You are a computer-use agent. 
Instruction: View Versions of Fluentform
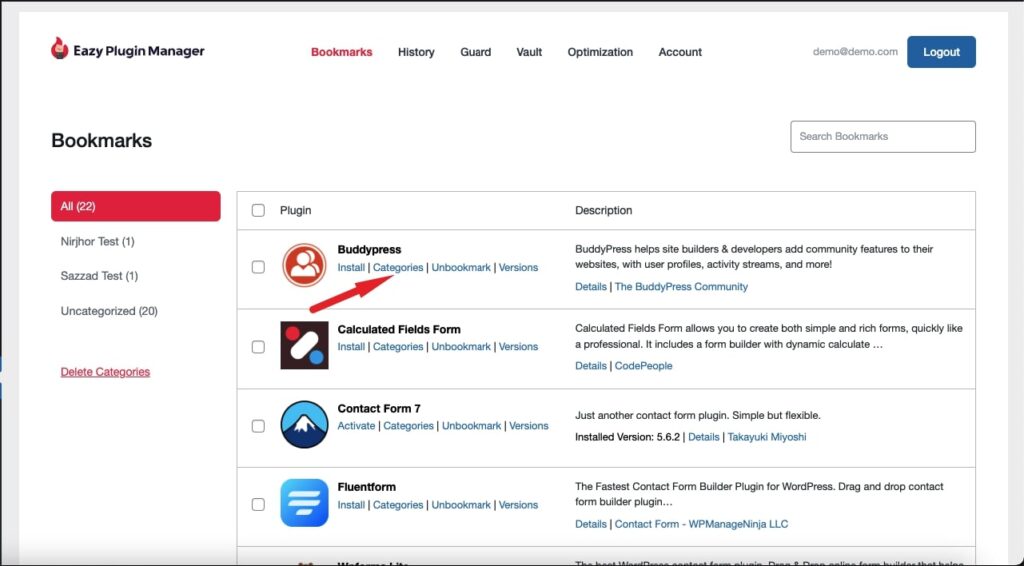coord(518,505)
